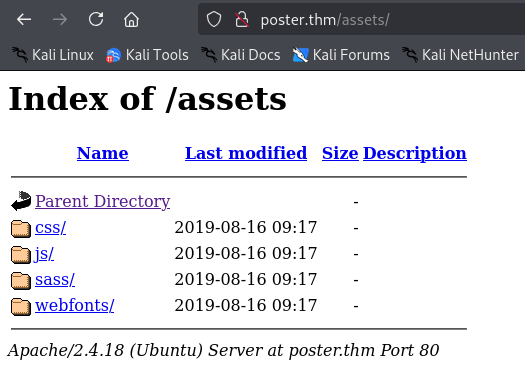Open the sass/ directory link
The height and width of the screenshot is (369, 525).
[x=55, y=279]
